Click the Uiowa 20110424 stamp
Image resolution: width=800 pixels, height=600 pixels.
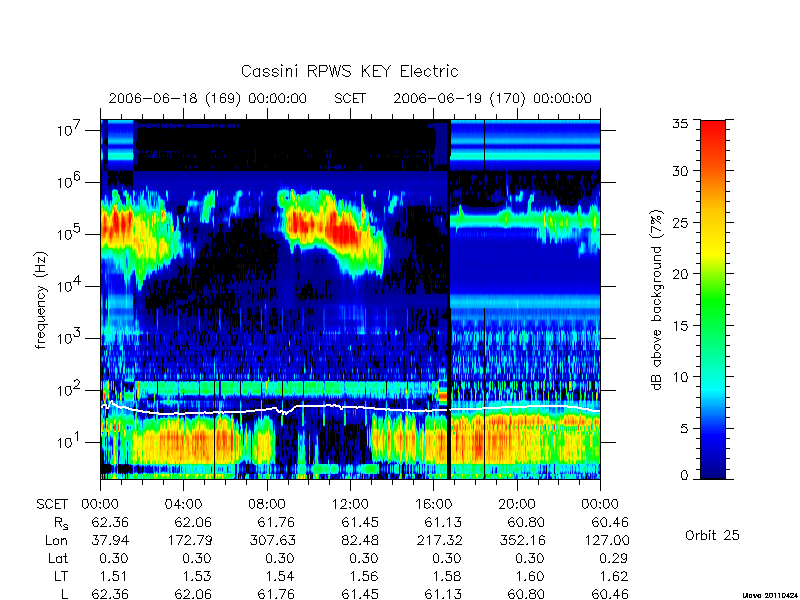pyautogui.click(x=770, y=595)
